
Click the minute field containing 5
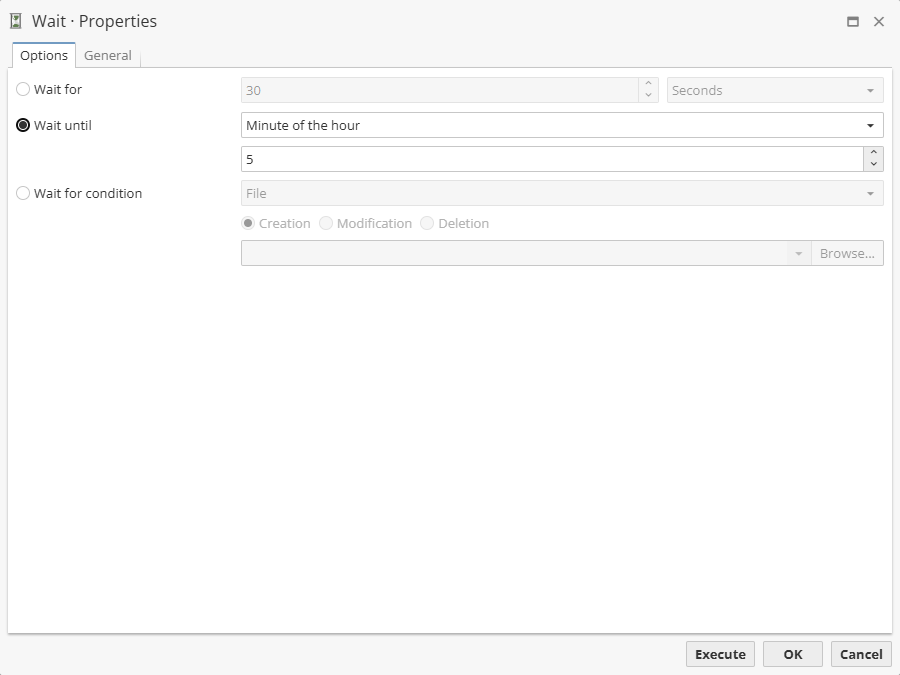(550, 159)
